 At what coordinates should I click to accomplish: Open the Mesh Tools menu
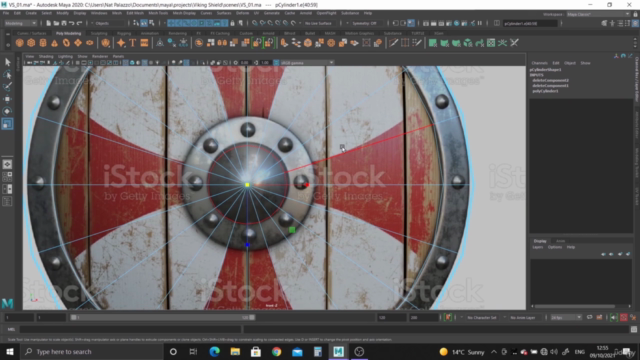(x=158, y=13)
